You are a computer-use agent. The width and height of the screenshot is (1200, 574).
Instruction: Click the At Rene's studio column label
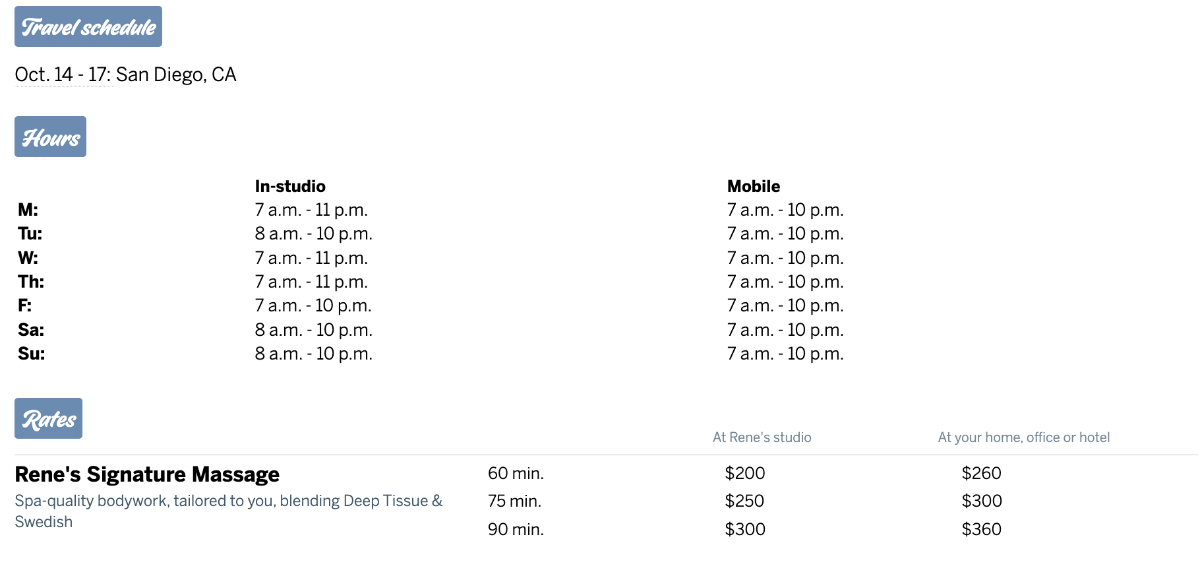pyautogui.click(x=762, y=437)
